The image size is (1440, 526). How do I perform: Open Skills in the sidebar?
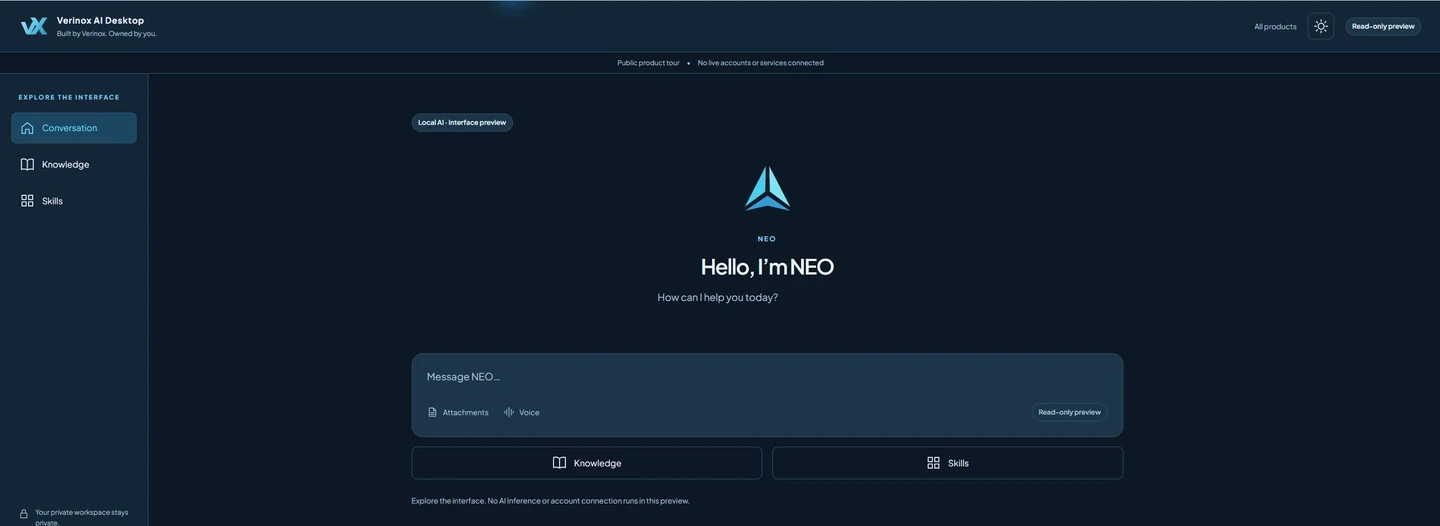tap(74, 201)
